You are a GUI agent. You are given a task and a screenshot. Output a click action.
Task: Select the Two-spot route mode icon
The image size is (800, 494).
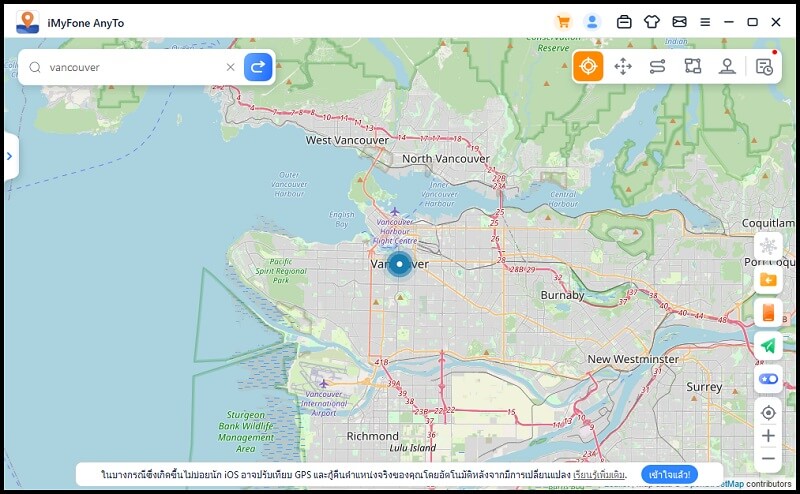point(658,66)
